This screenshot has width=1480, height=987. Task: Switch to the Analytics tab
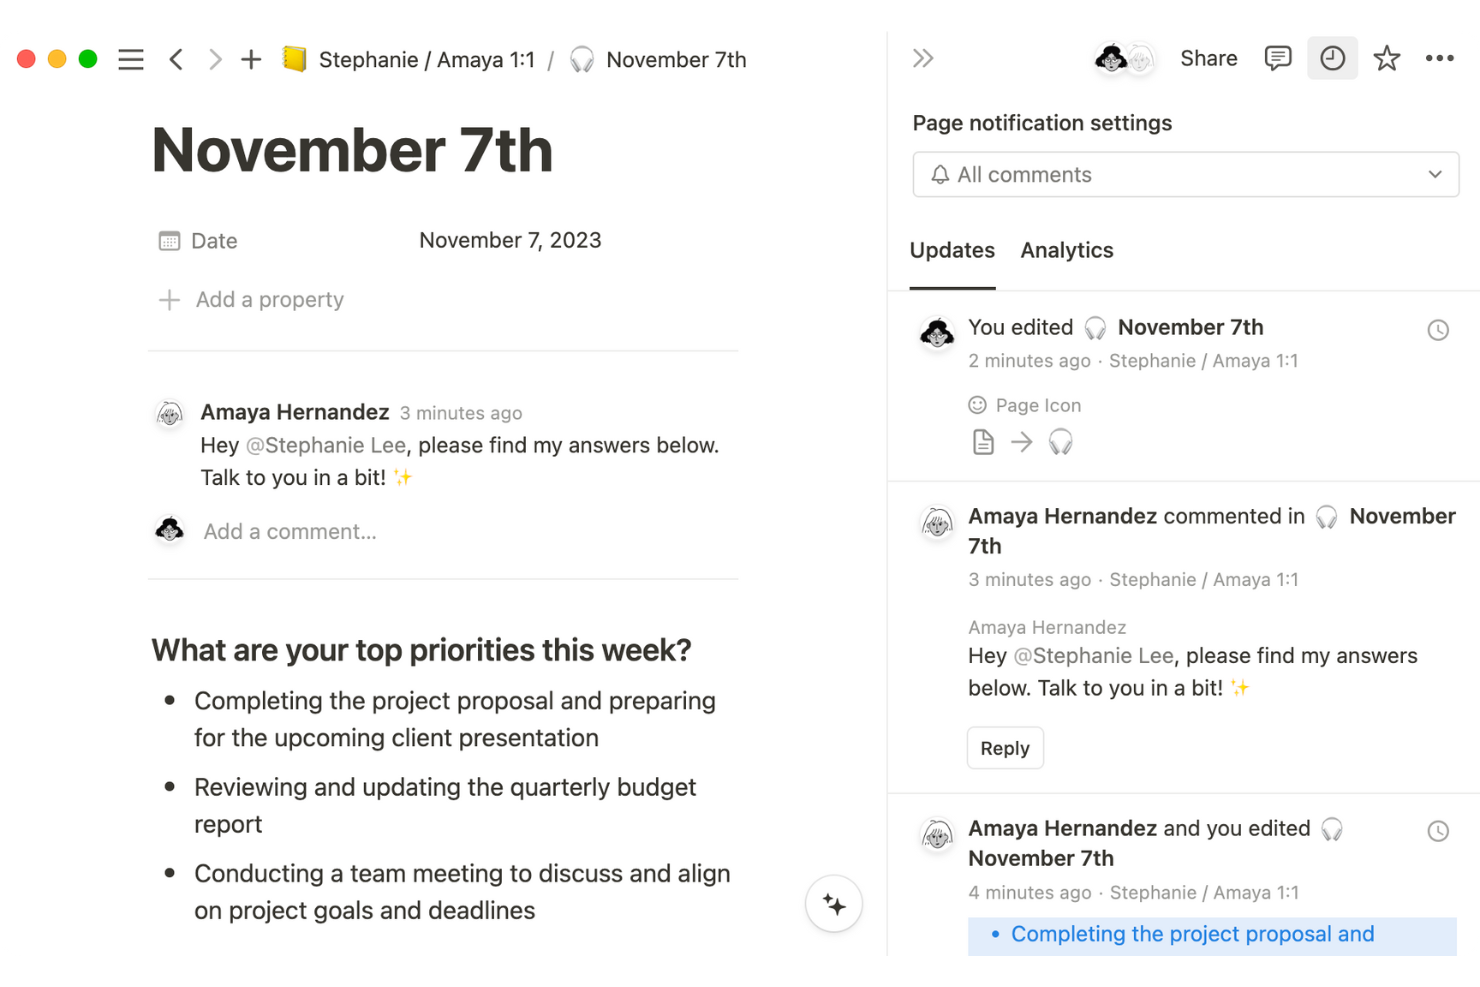1066,250
